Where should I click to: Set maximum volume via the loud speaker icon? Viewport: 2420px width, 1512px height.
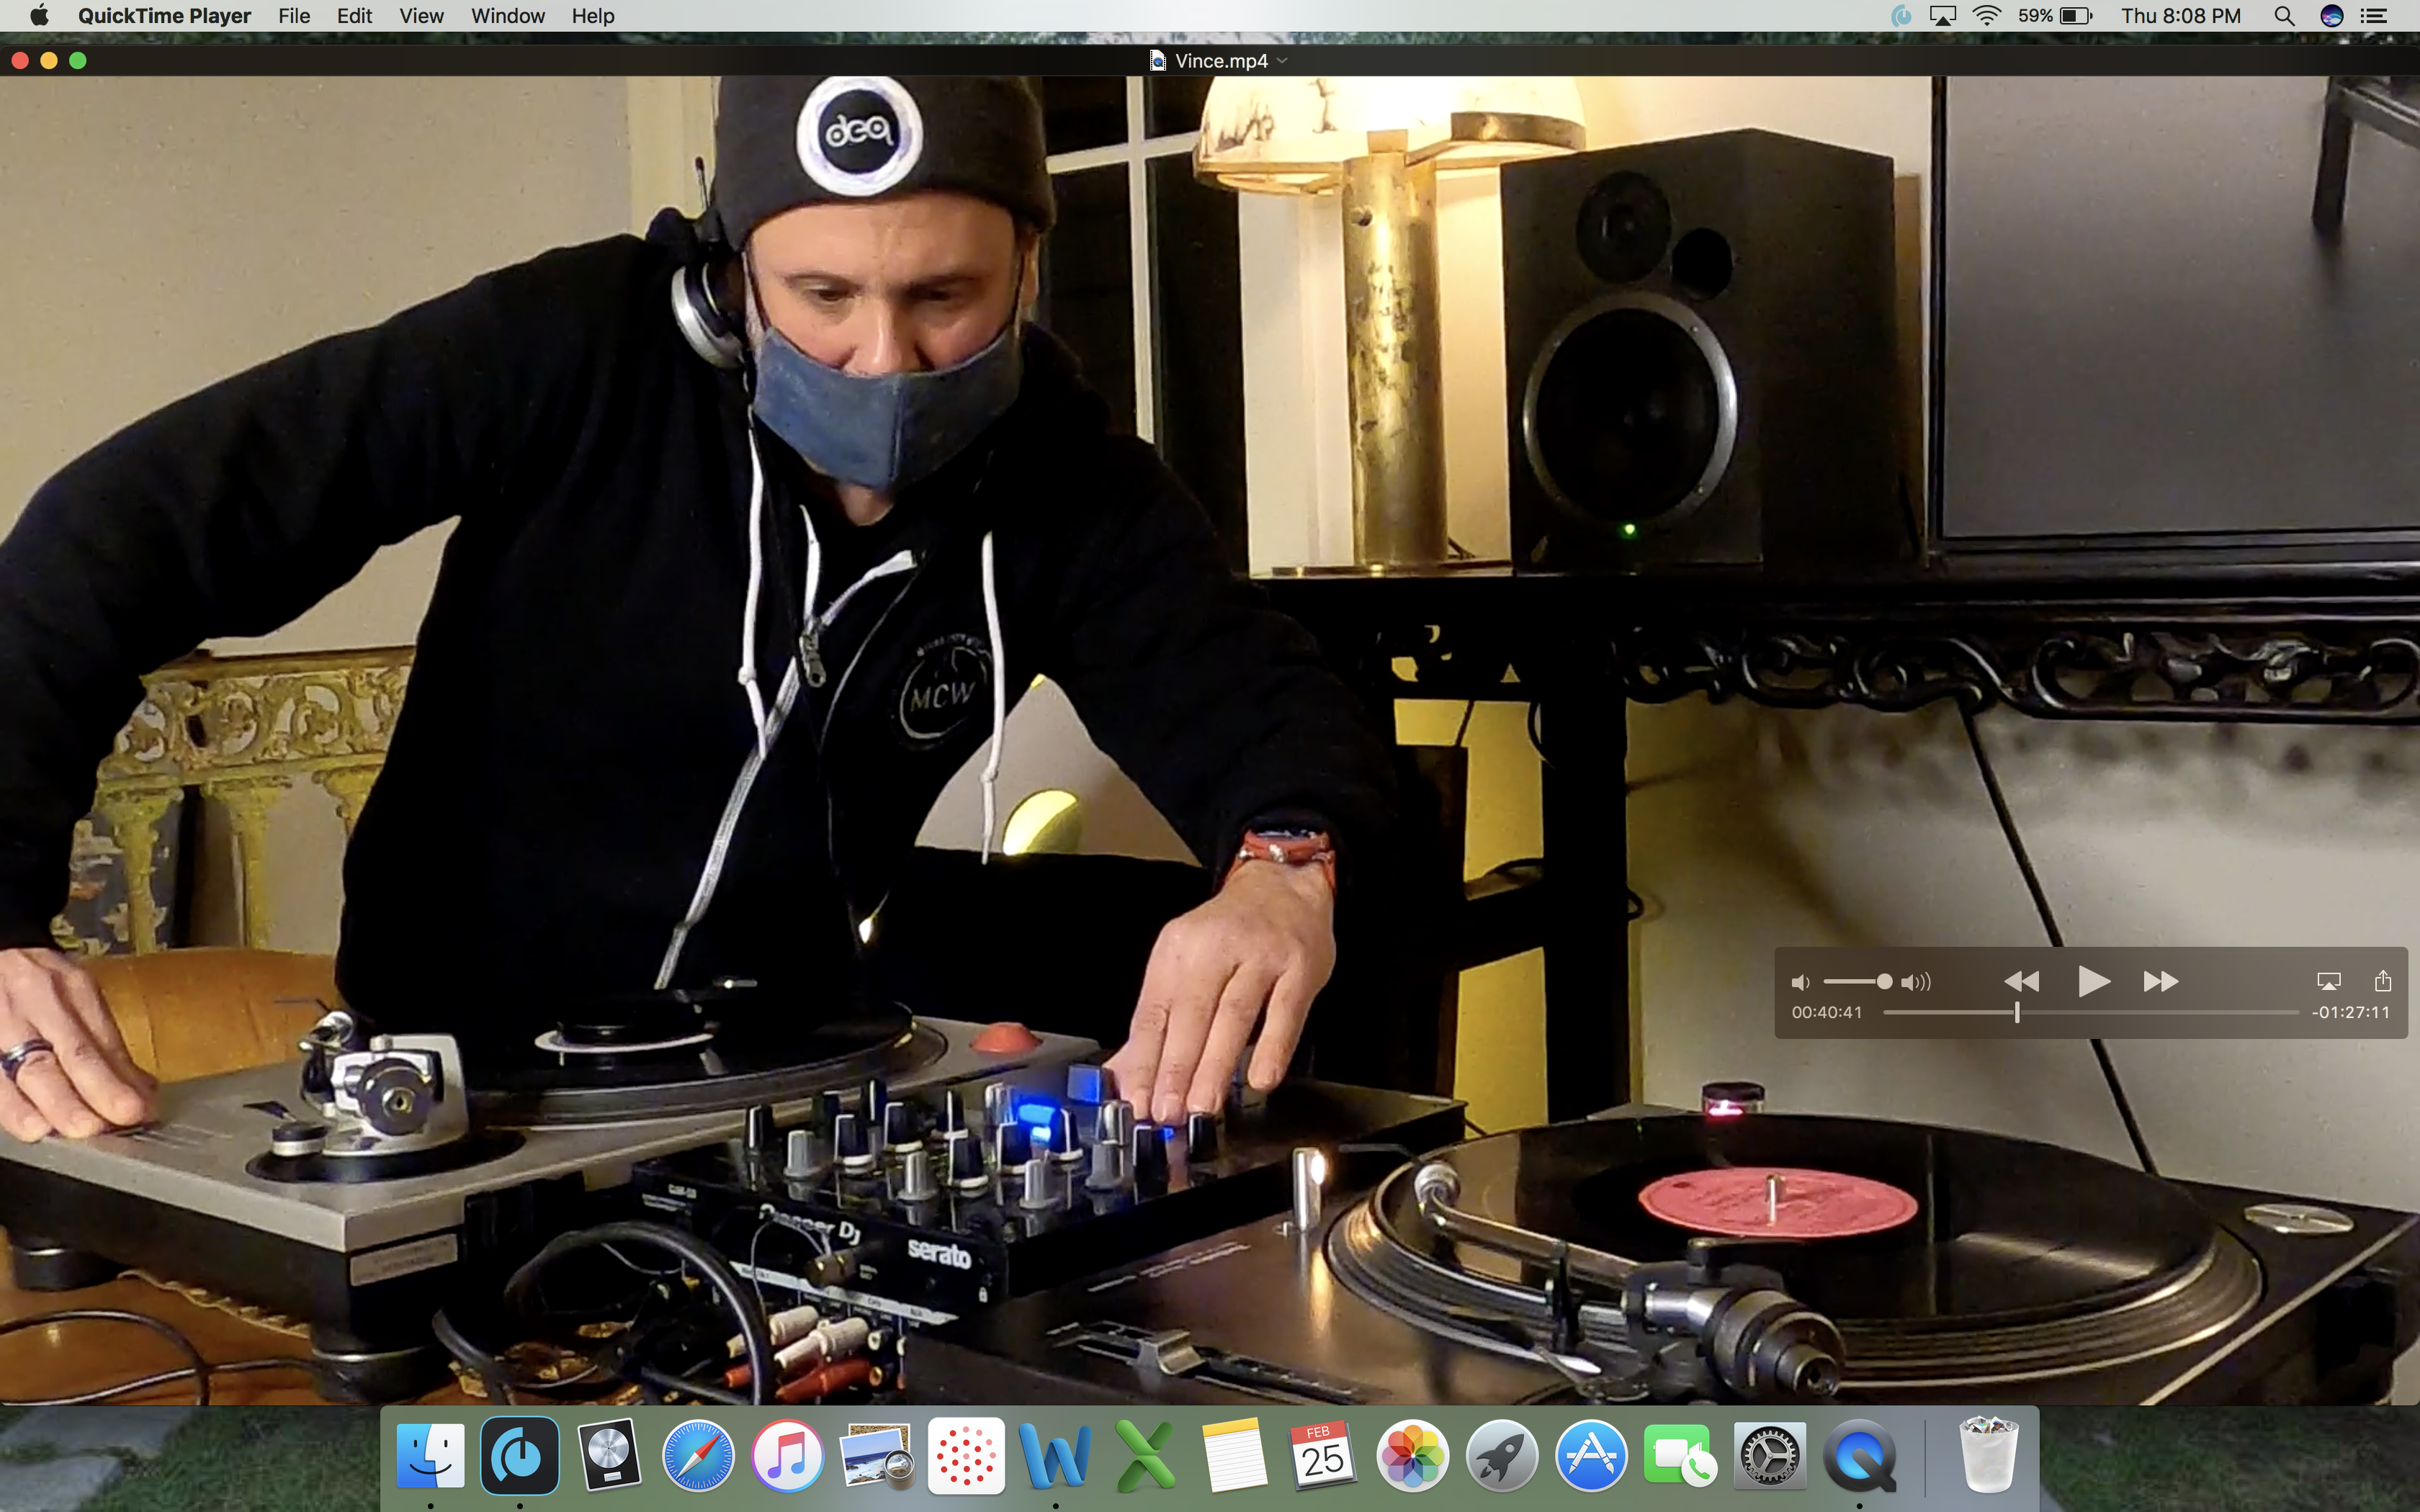[1916, 982]
